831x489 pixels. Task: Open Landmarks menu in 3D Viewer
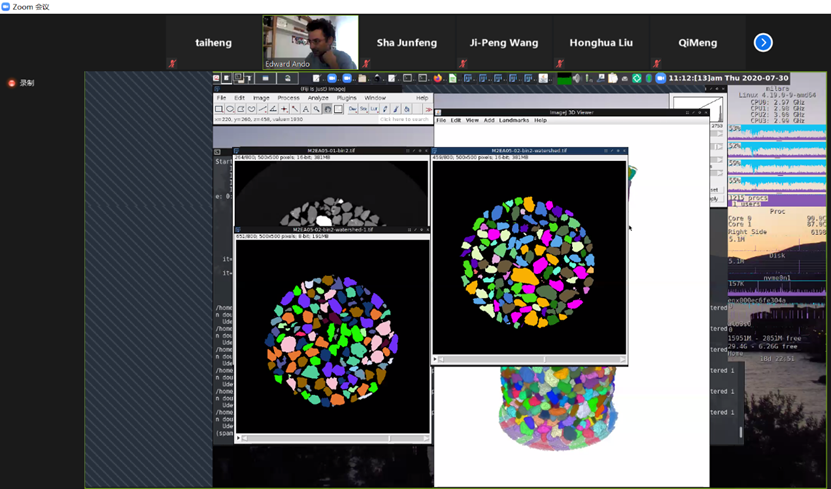click(514, 120)
